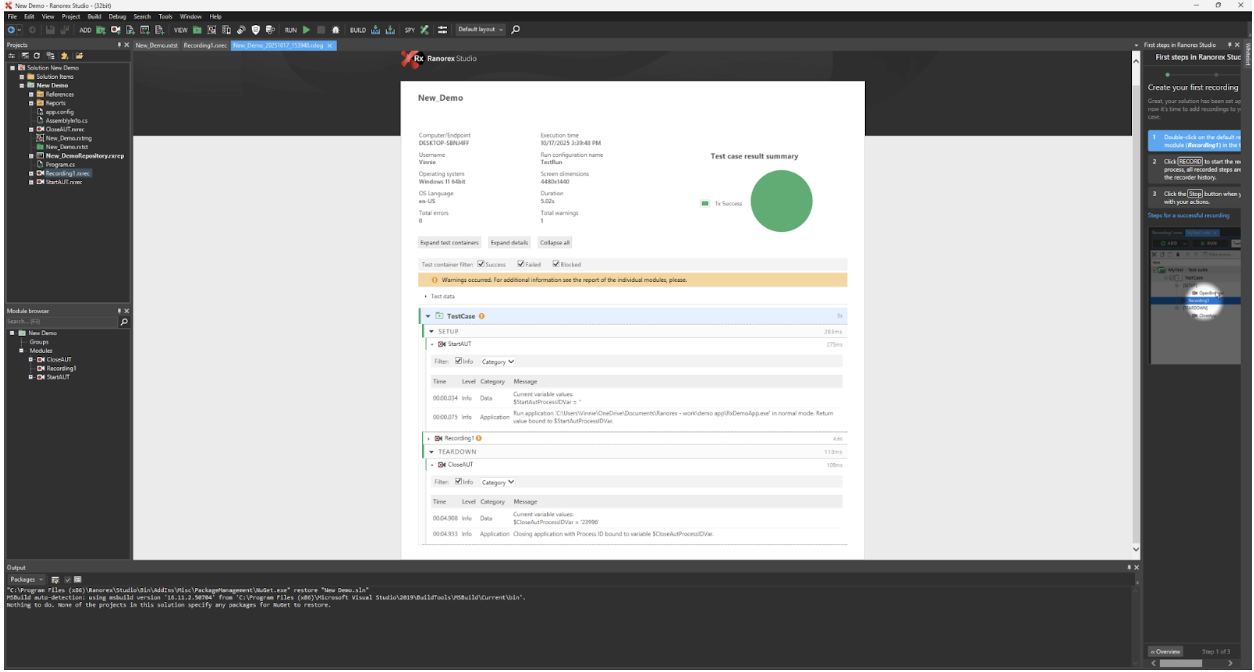
Task: Click the Collapse all button
Action: point(554,242)
